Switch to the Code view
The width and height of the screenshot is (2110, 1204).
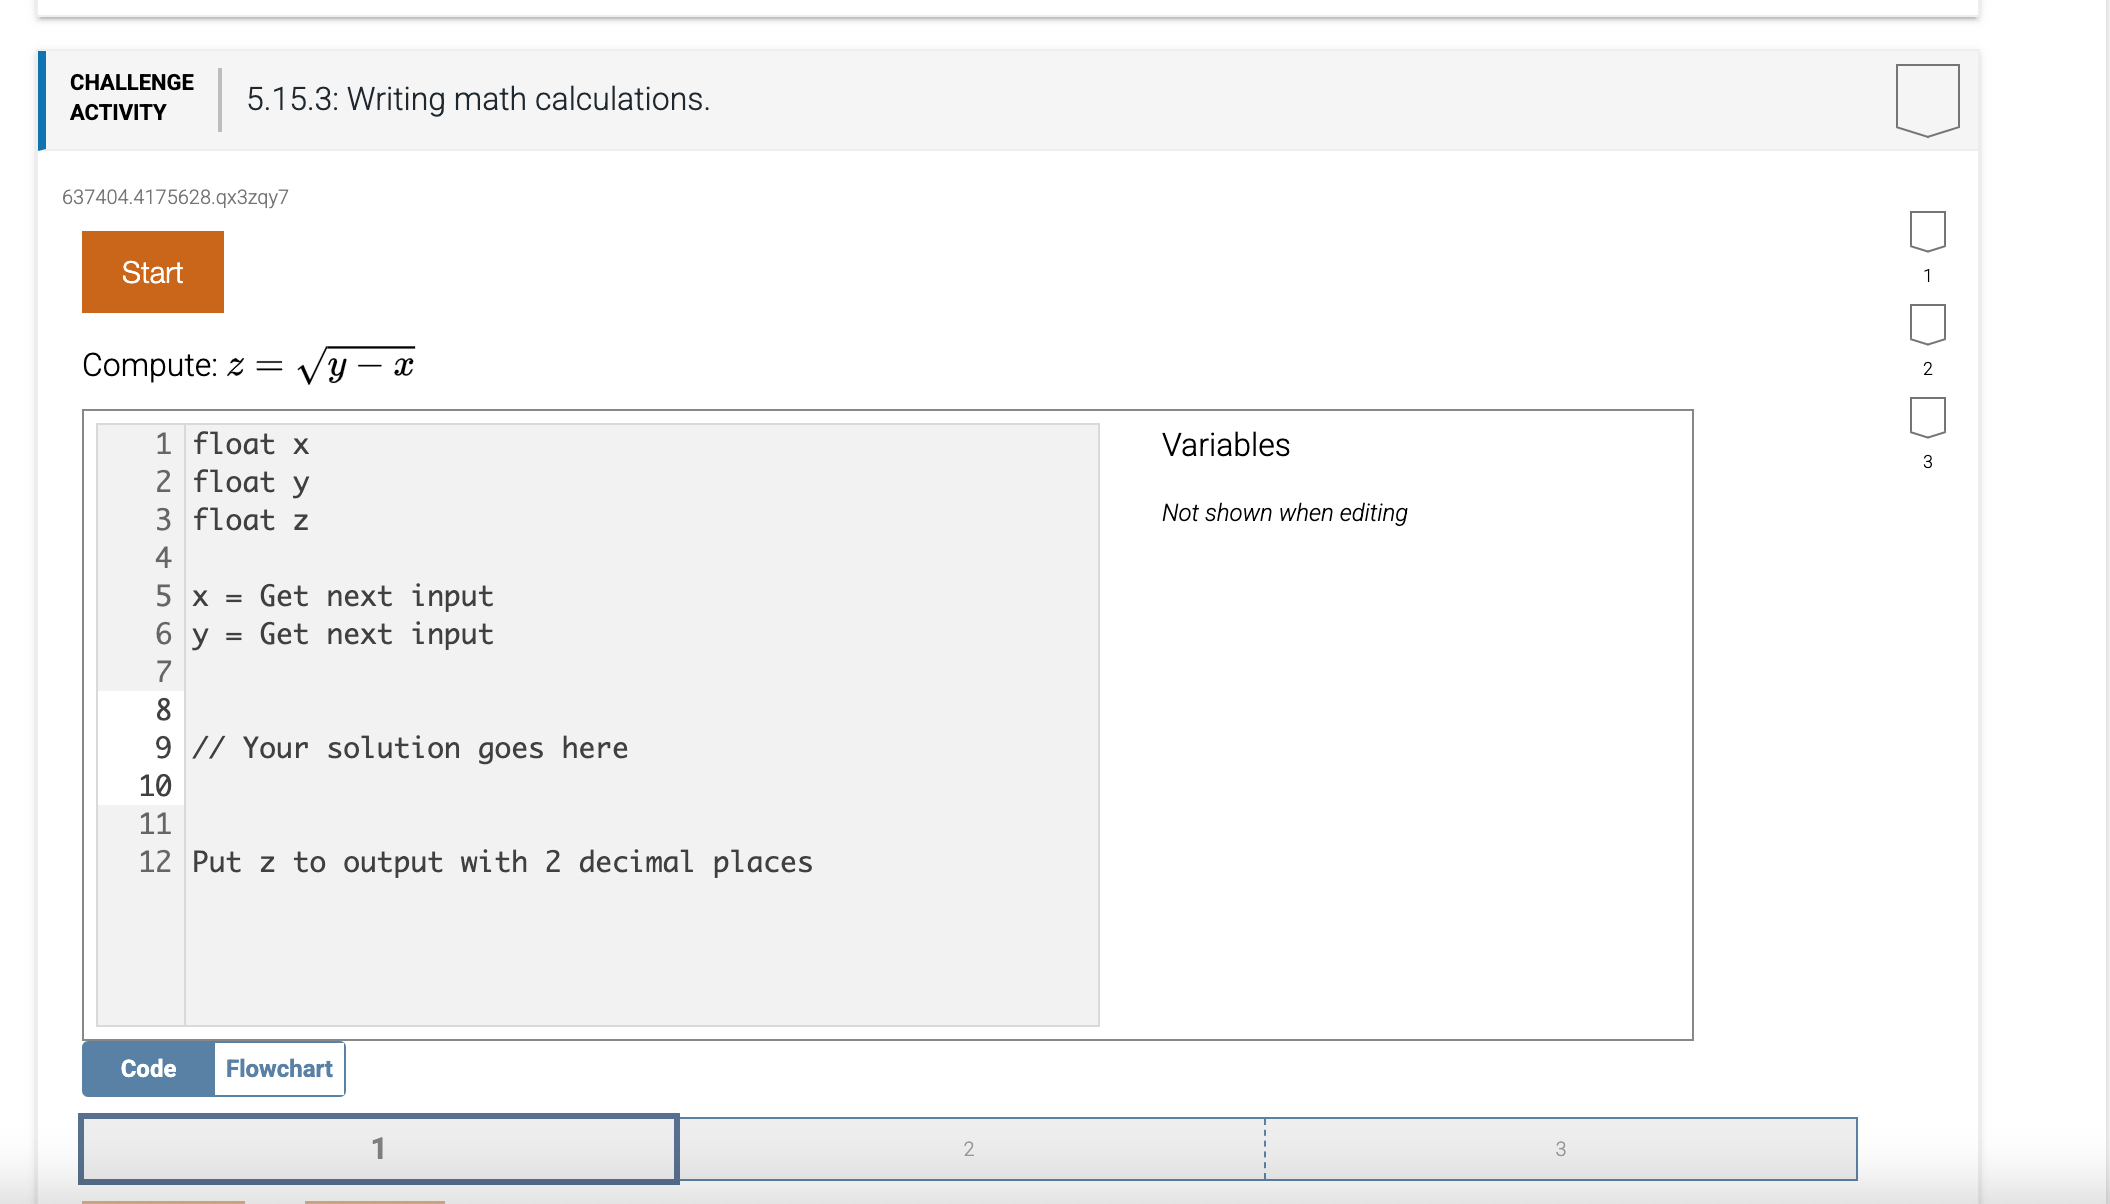click(147, 1068)
